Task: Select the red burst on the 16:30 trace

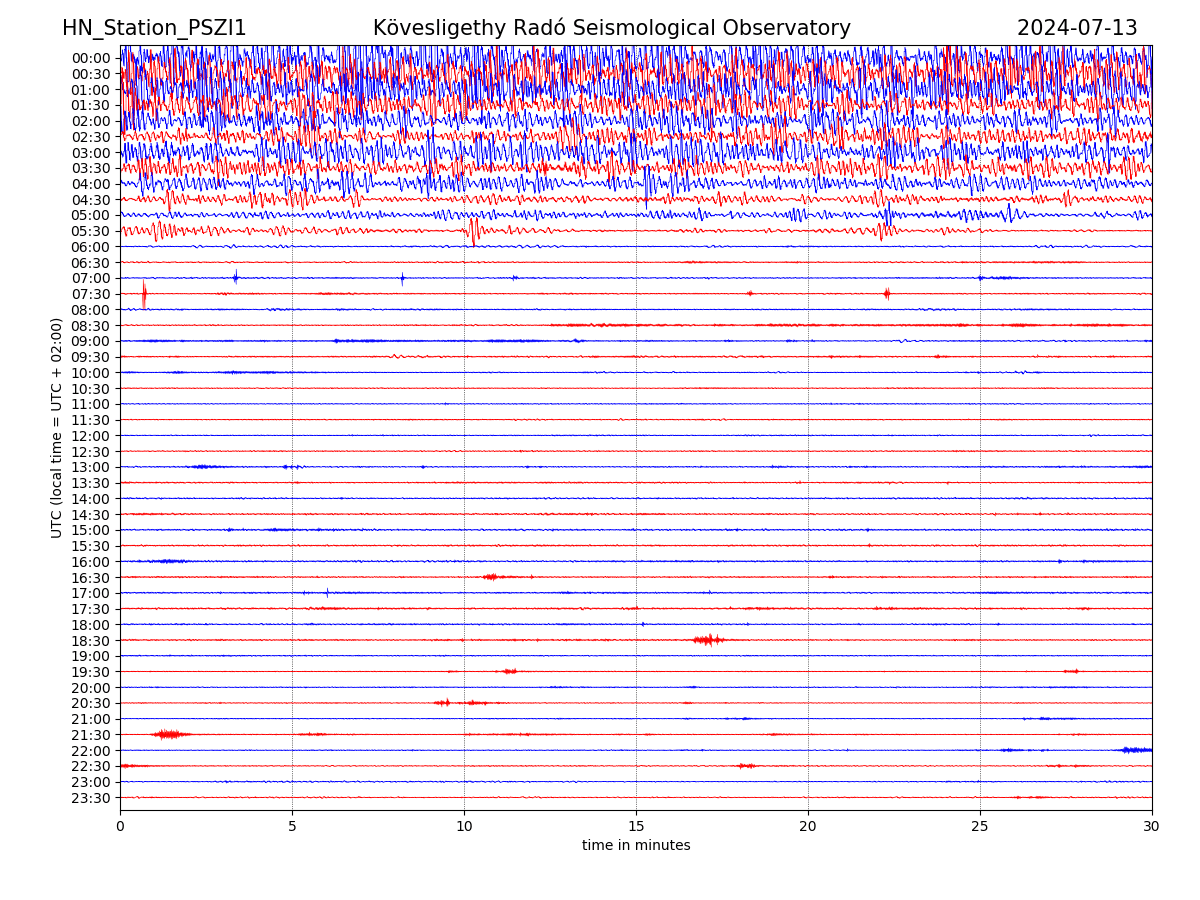Action: click(490, 577)
